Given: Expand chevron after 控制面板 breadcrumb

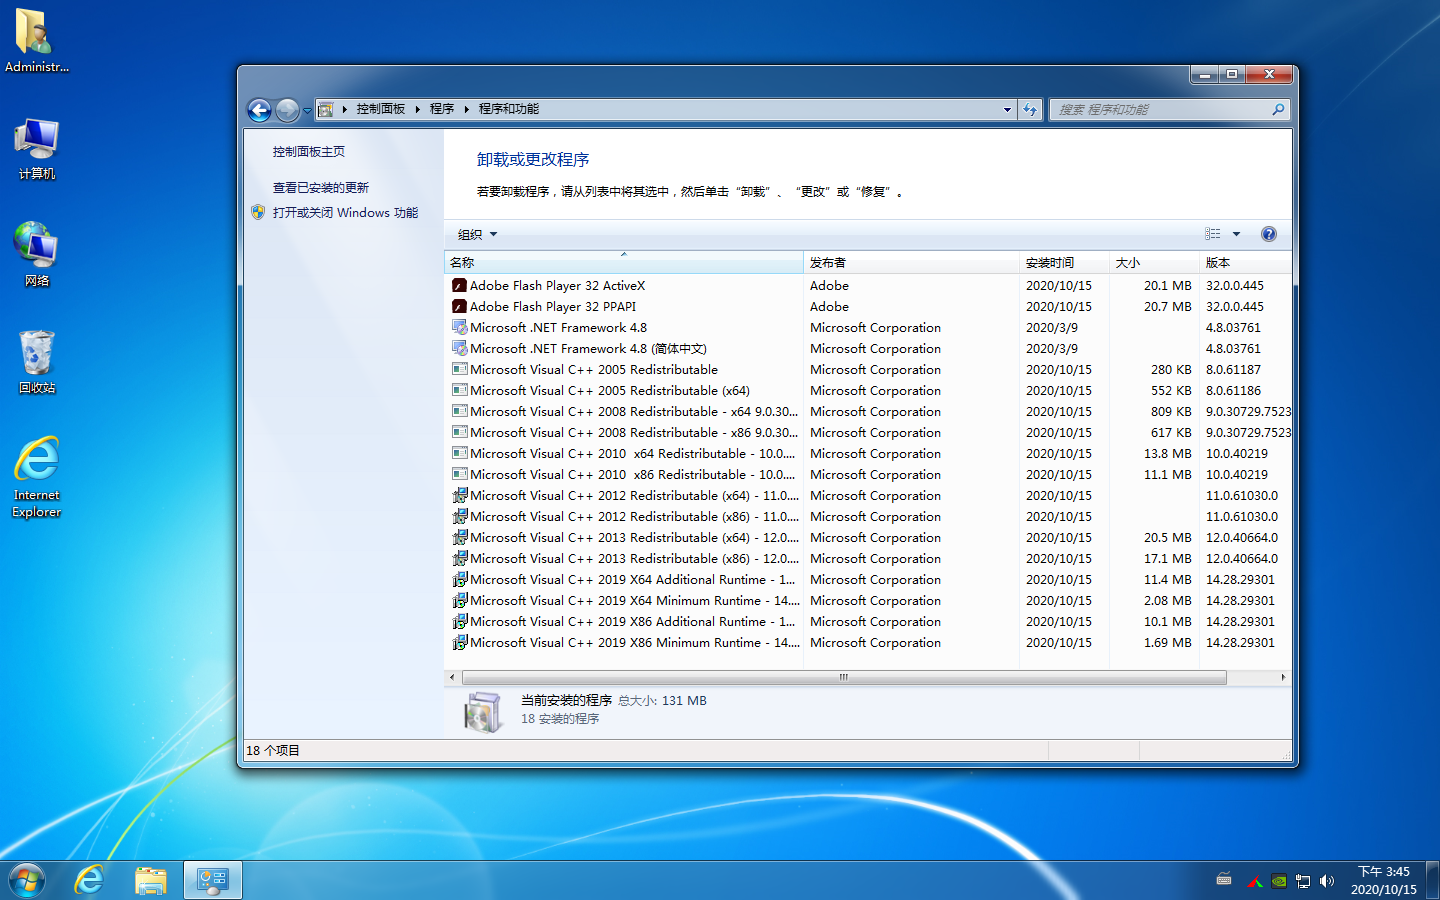Looking at the screenshot, I should tap(418, 109).
